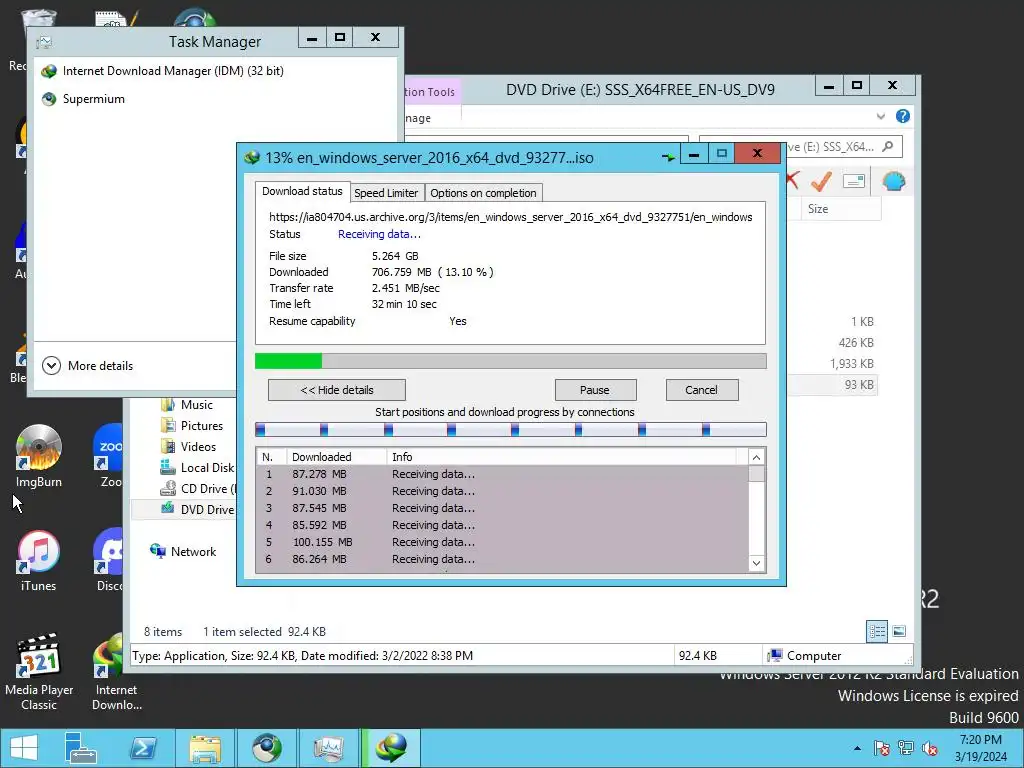Select CD Drive in Explorer sidebar

point(197,488)
